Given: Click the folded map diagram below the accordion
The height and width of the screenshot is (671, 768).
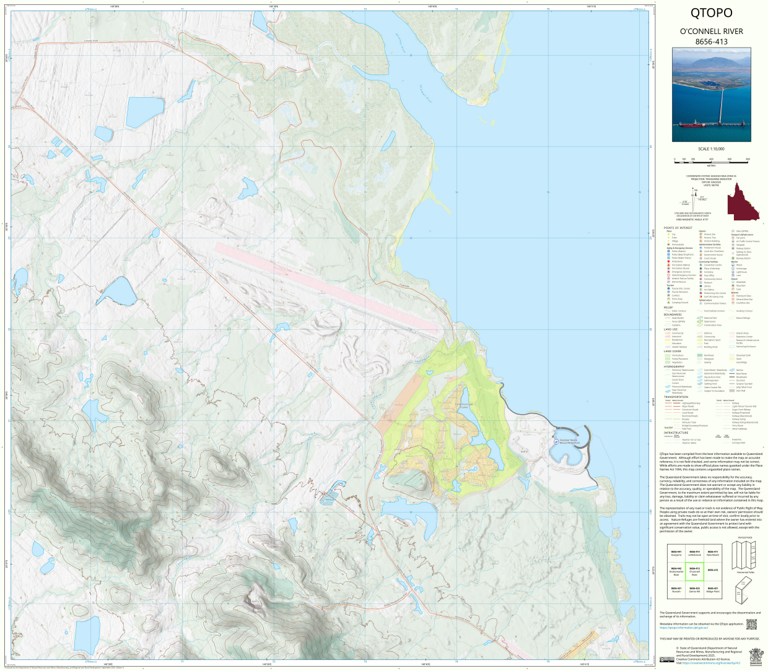Looking at the screenshot, I should tap(744, 590).
